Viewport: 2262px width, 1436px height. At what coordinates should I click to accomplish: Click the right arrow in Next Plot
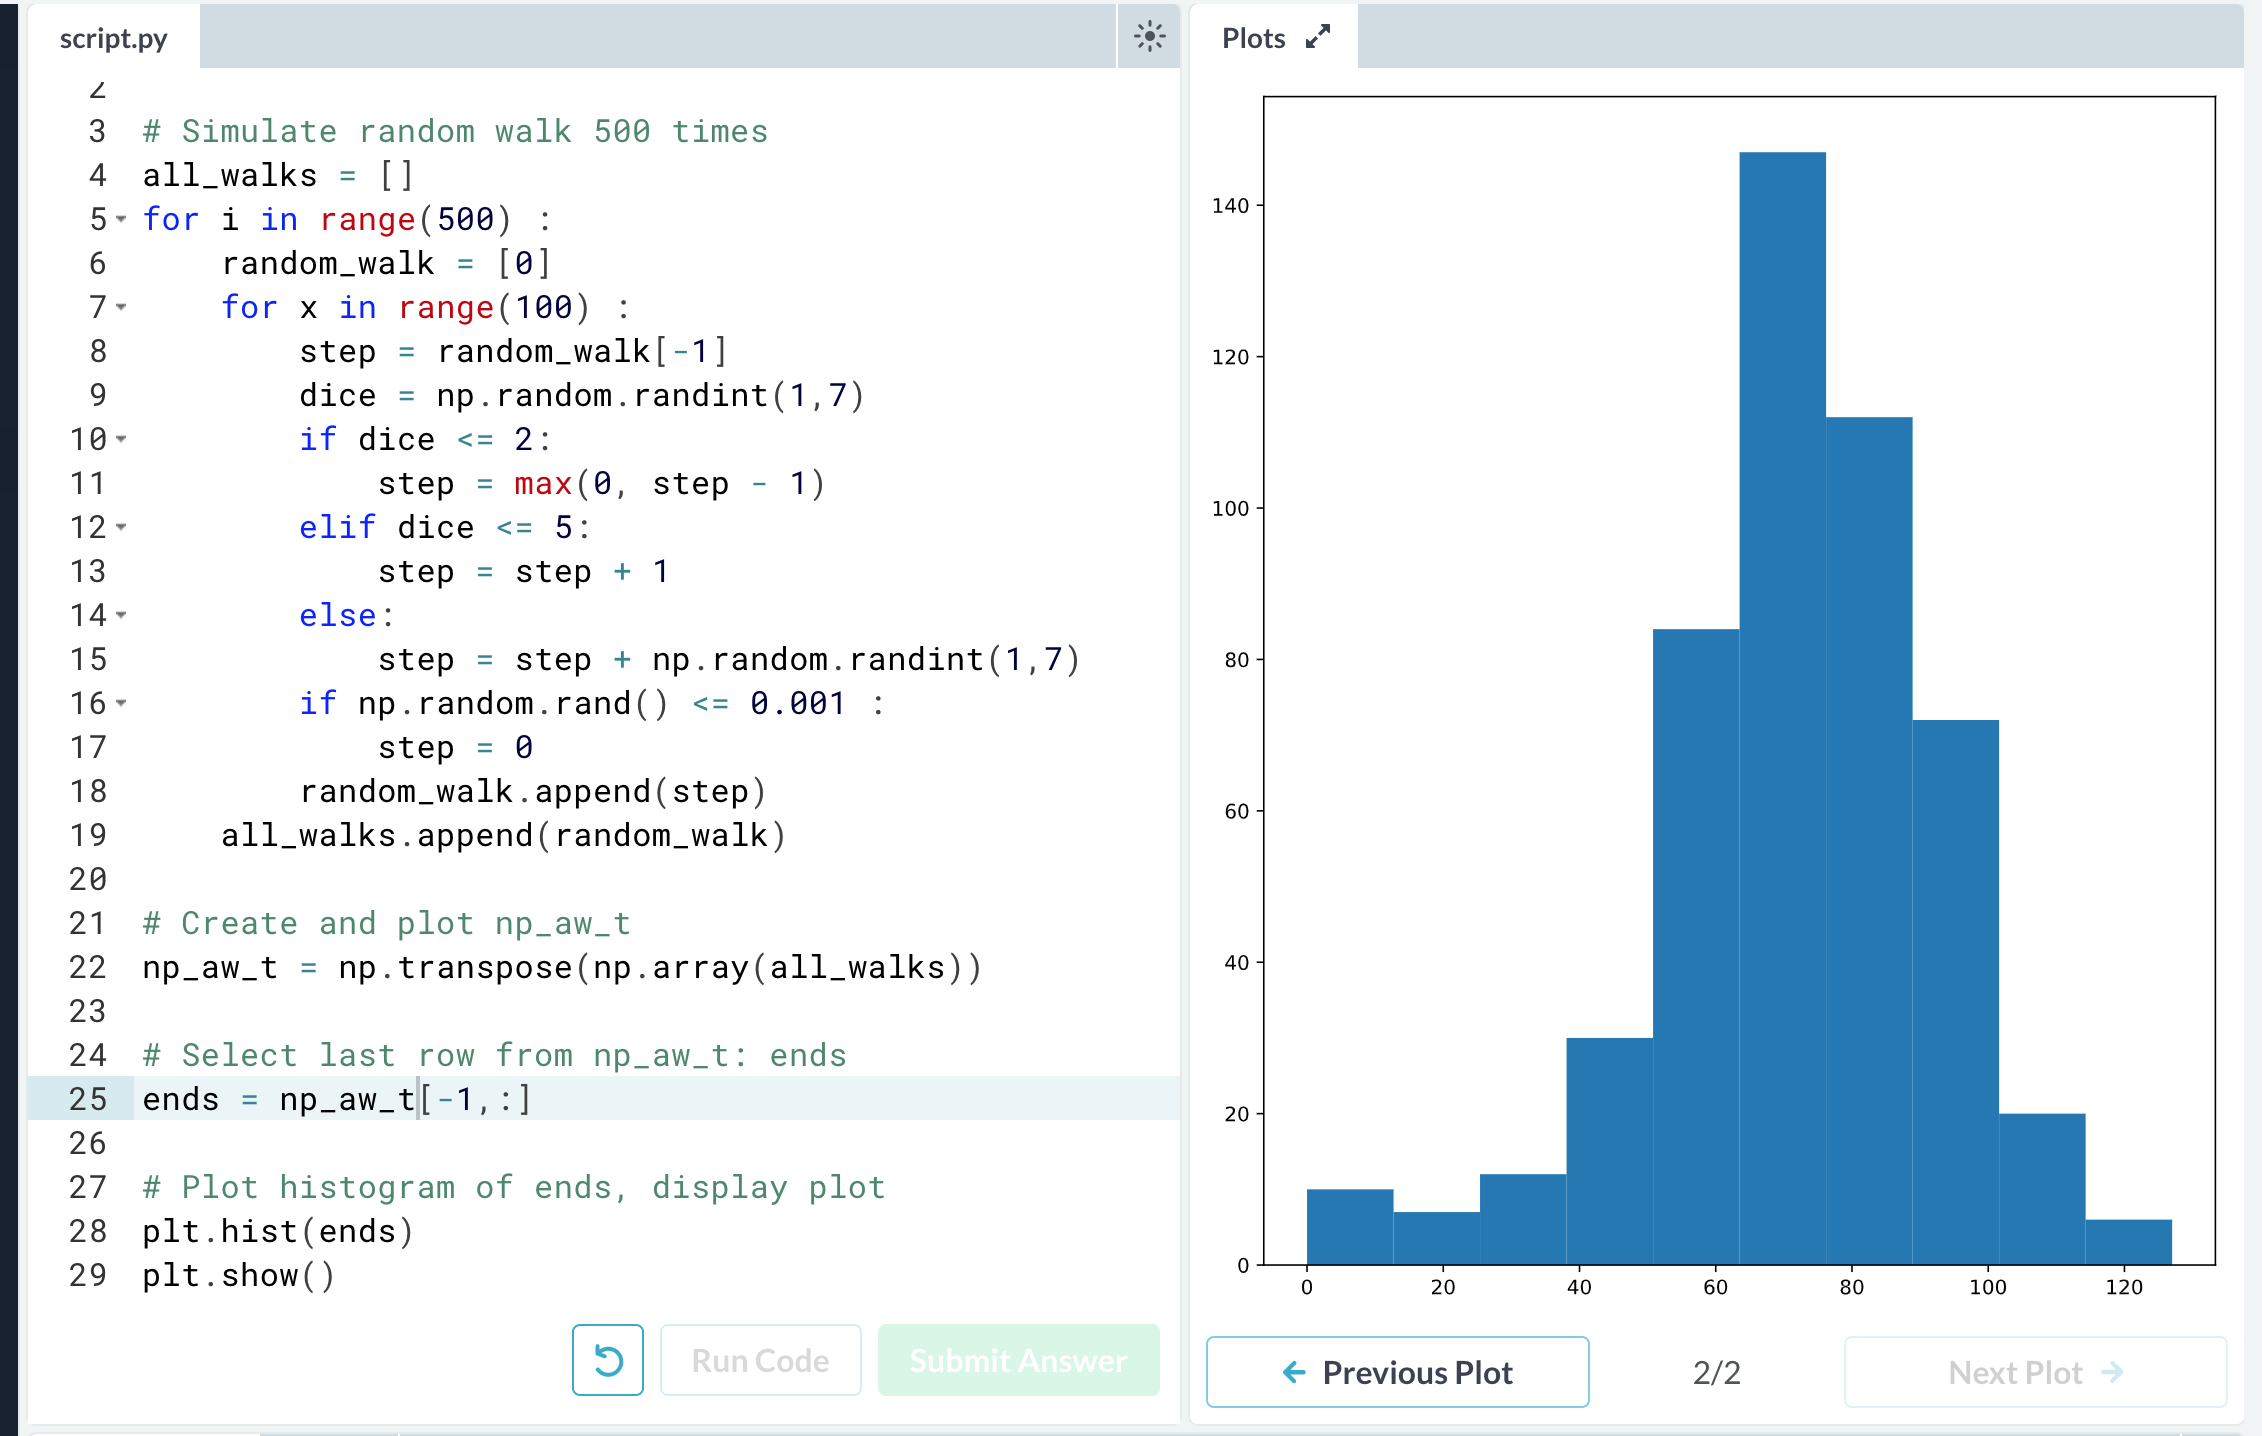point(2113,1372)
